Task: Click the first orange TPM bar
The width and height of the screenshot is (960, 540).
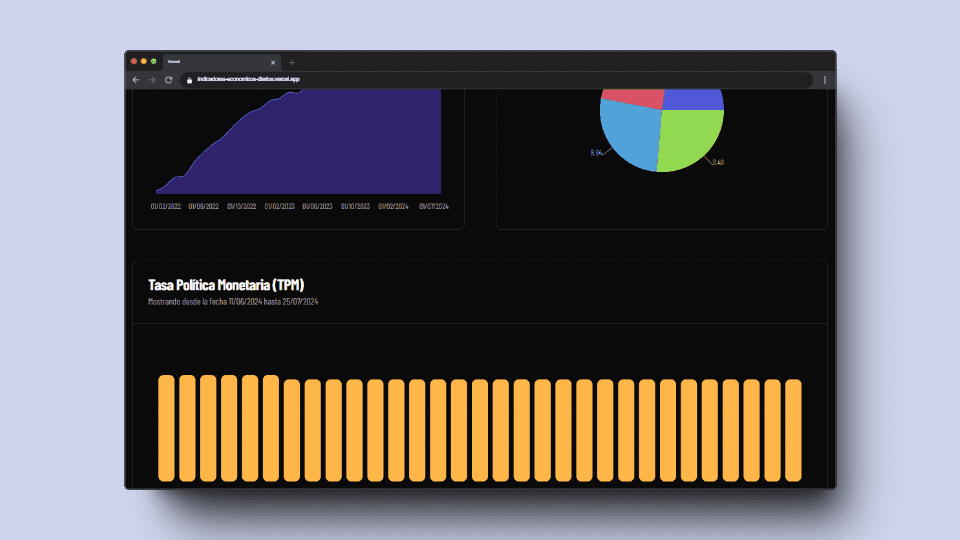Action: coord(166,428)
